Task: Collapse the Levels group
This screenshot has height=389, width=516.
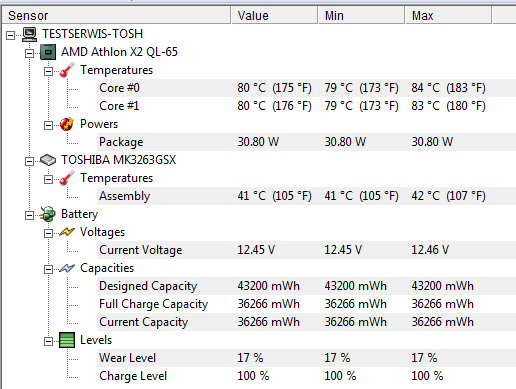Action: (48, 341)
